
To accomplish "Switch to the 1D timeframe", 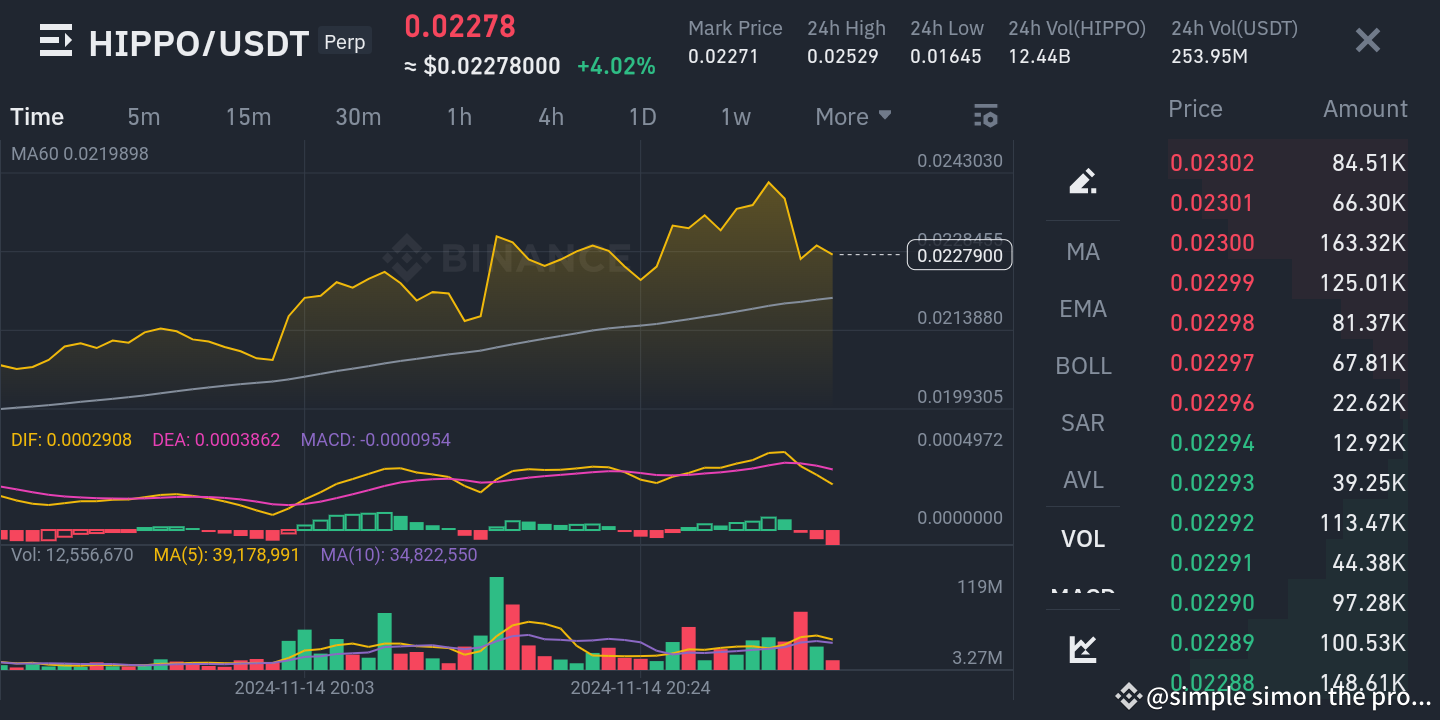I will click(x=642, y=116).
